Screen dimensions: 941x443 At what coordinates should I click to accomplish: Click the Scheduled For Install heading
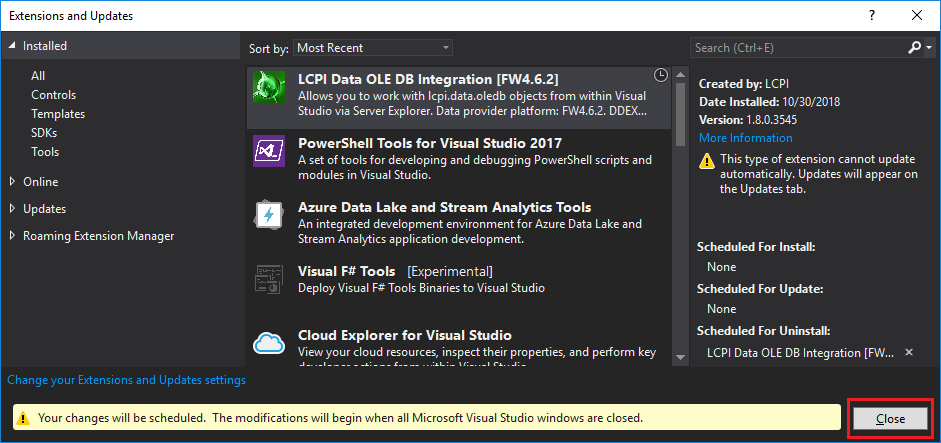pyautogui.click(x=756, y=247)
